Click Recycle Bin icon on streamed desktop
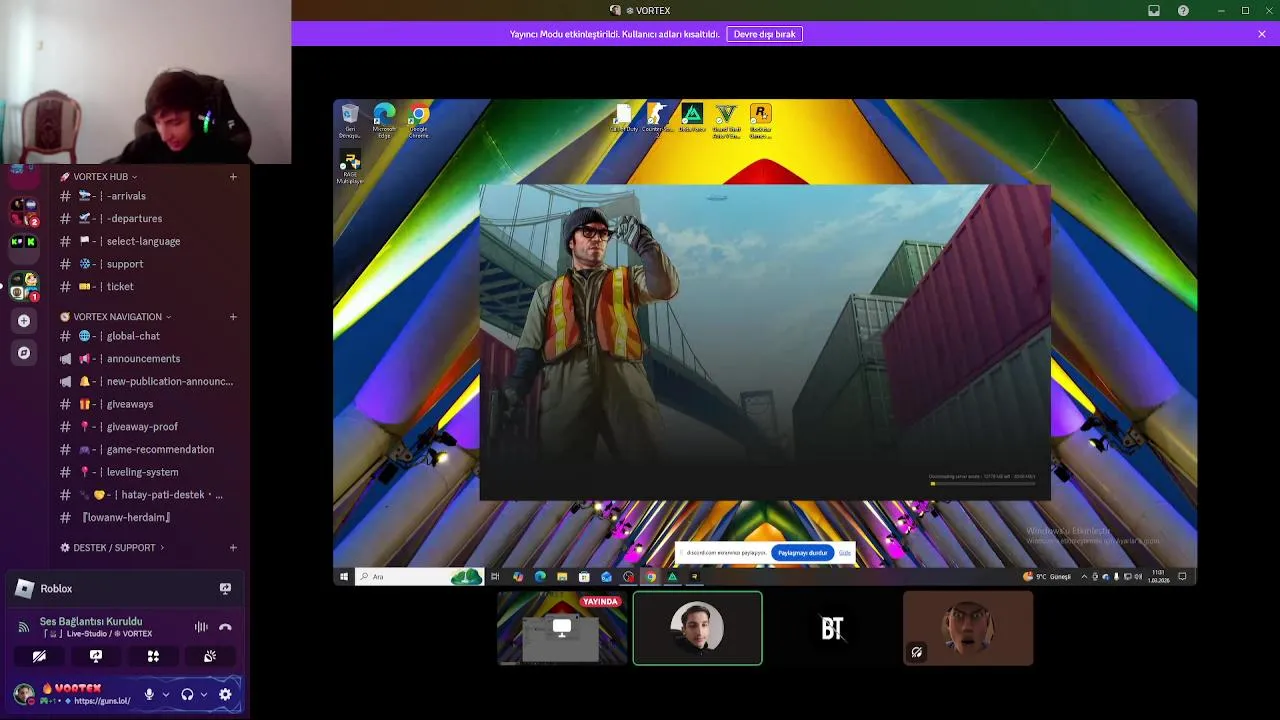Viewport: 1280px width, 720px height. click(350, 121)
